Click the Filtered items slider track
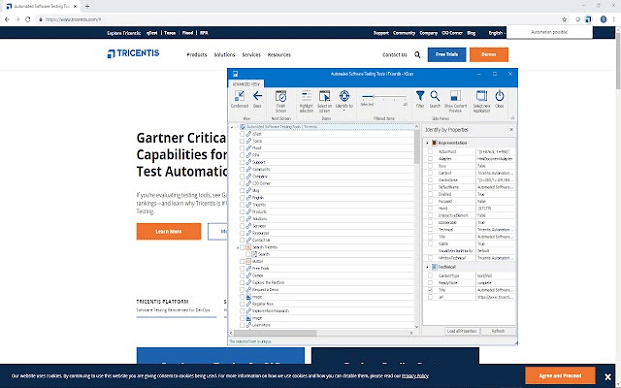 pyautogui.click(x=384, y=96)
